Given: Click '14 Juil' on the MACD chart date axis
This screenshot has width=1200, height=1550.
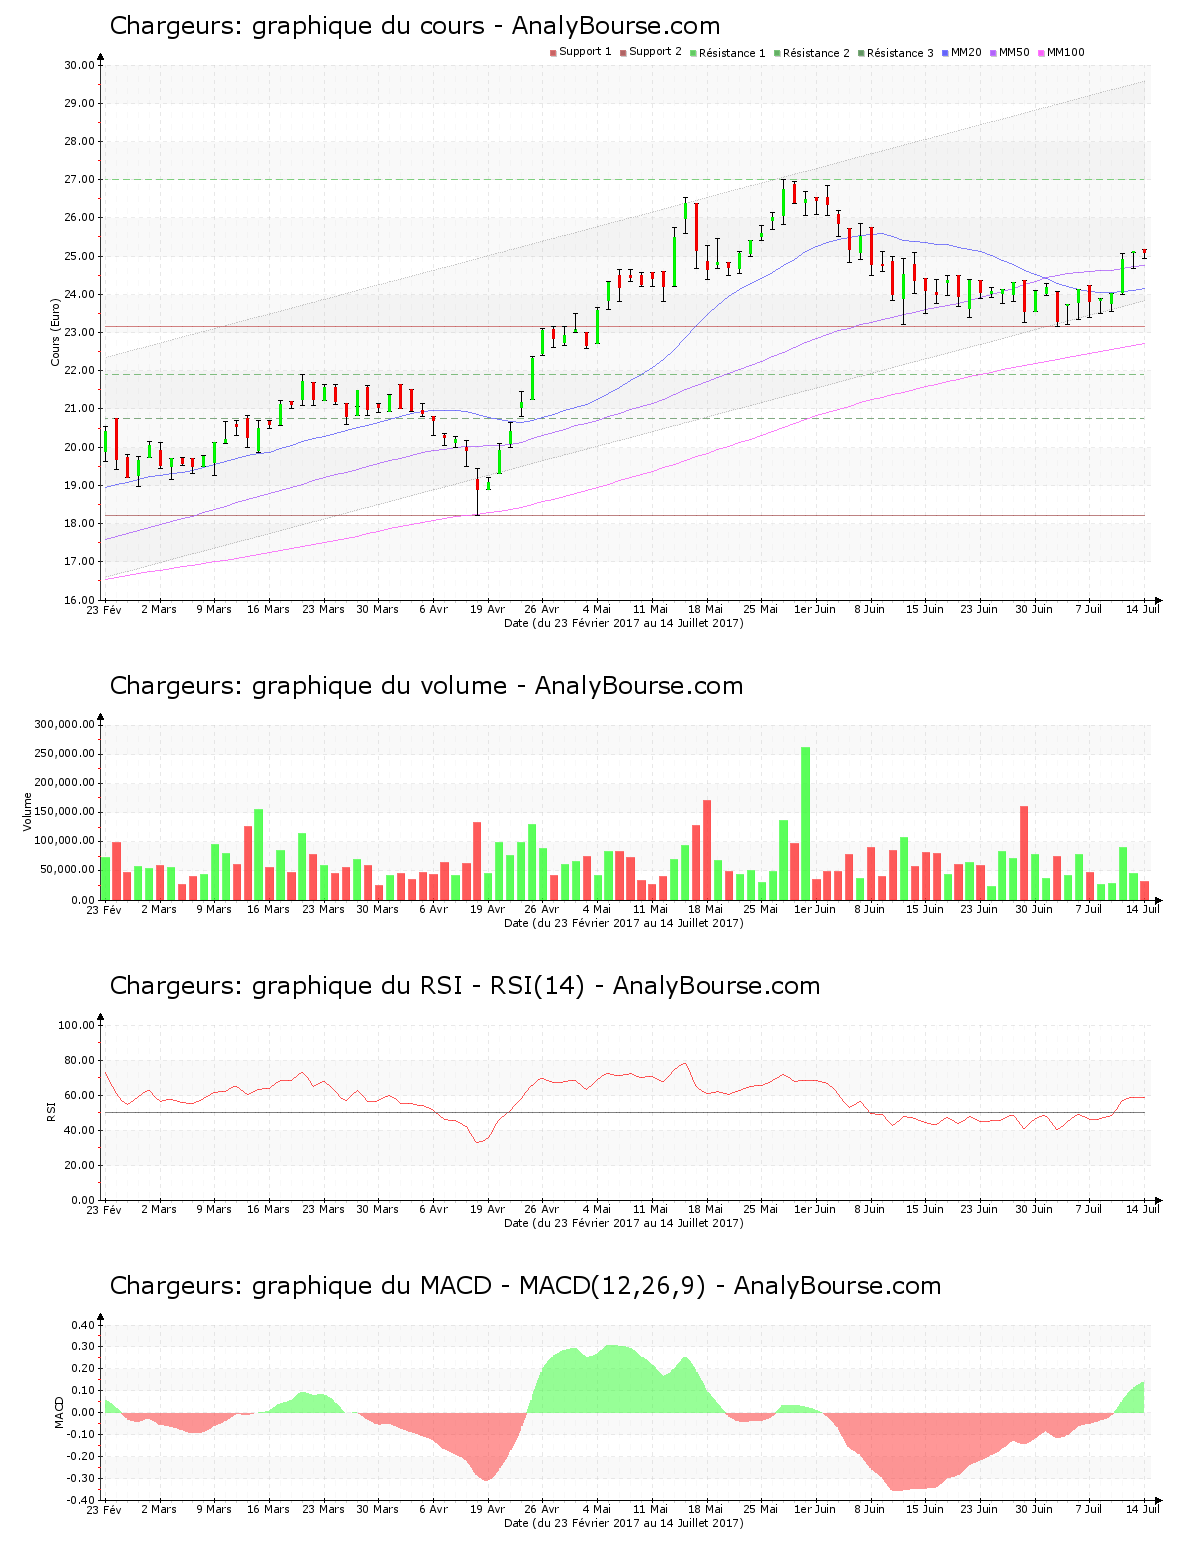Looking at the screenshot, I should tap(1143, 1509).
